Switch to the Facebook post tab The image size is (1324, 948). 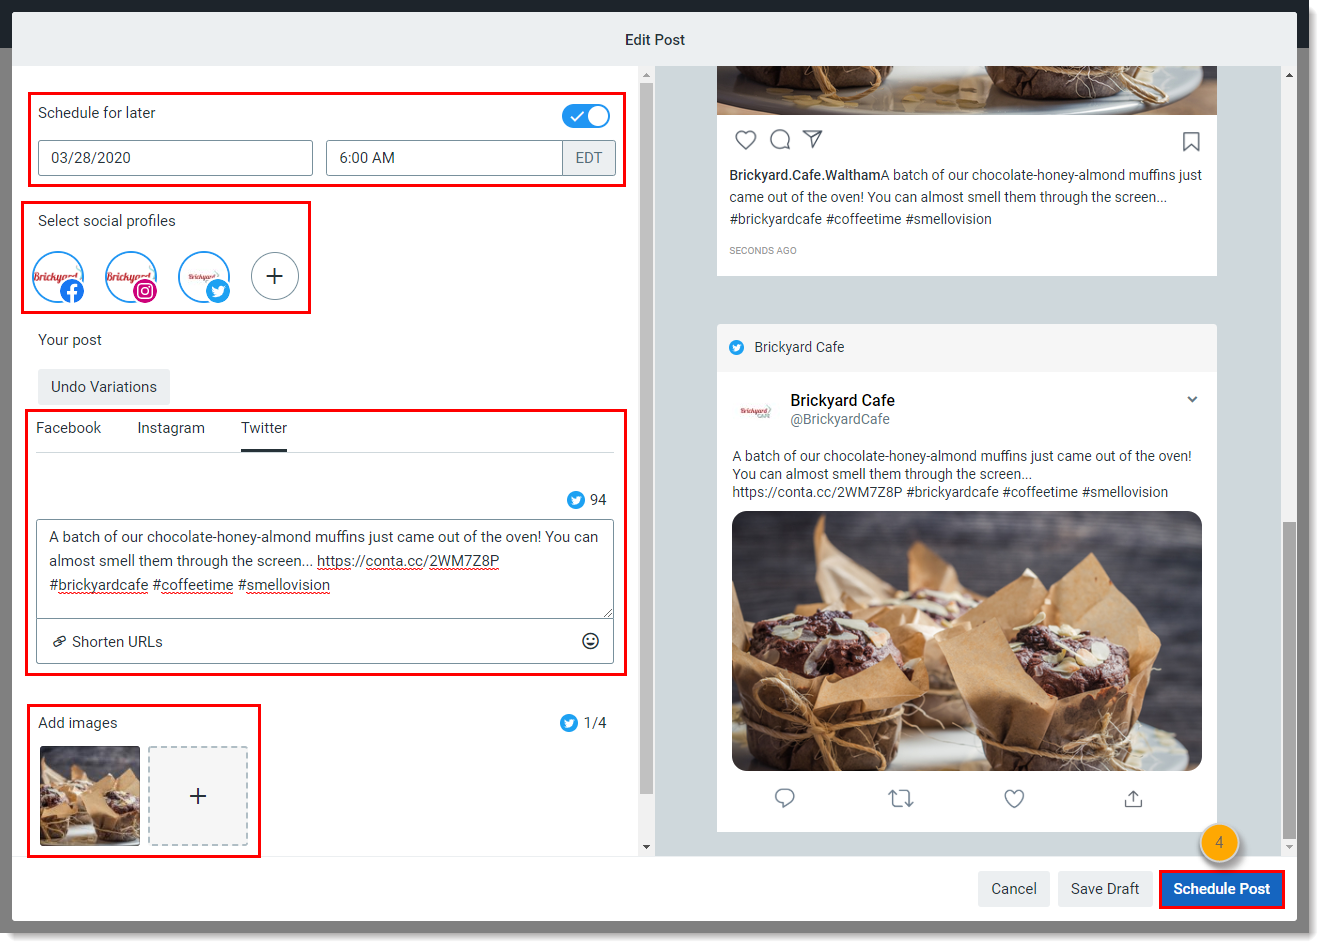point(68,428)
